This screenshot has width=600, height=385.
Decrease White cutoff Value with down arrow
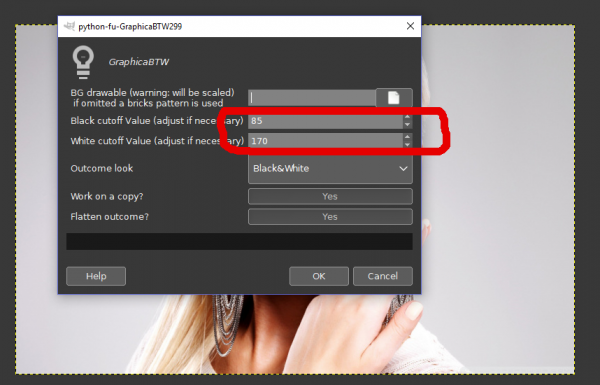click(407, 144)
